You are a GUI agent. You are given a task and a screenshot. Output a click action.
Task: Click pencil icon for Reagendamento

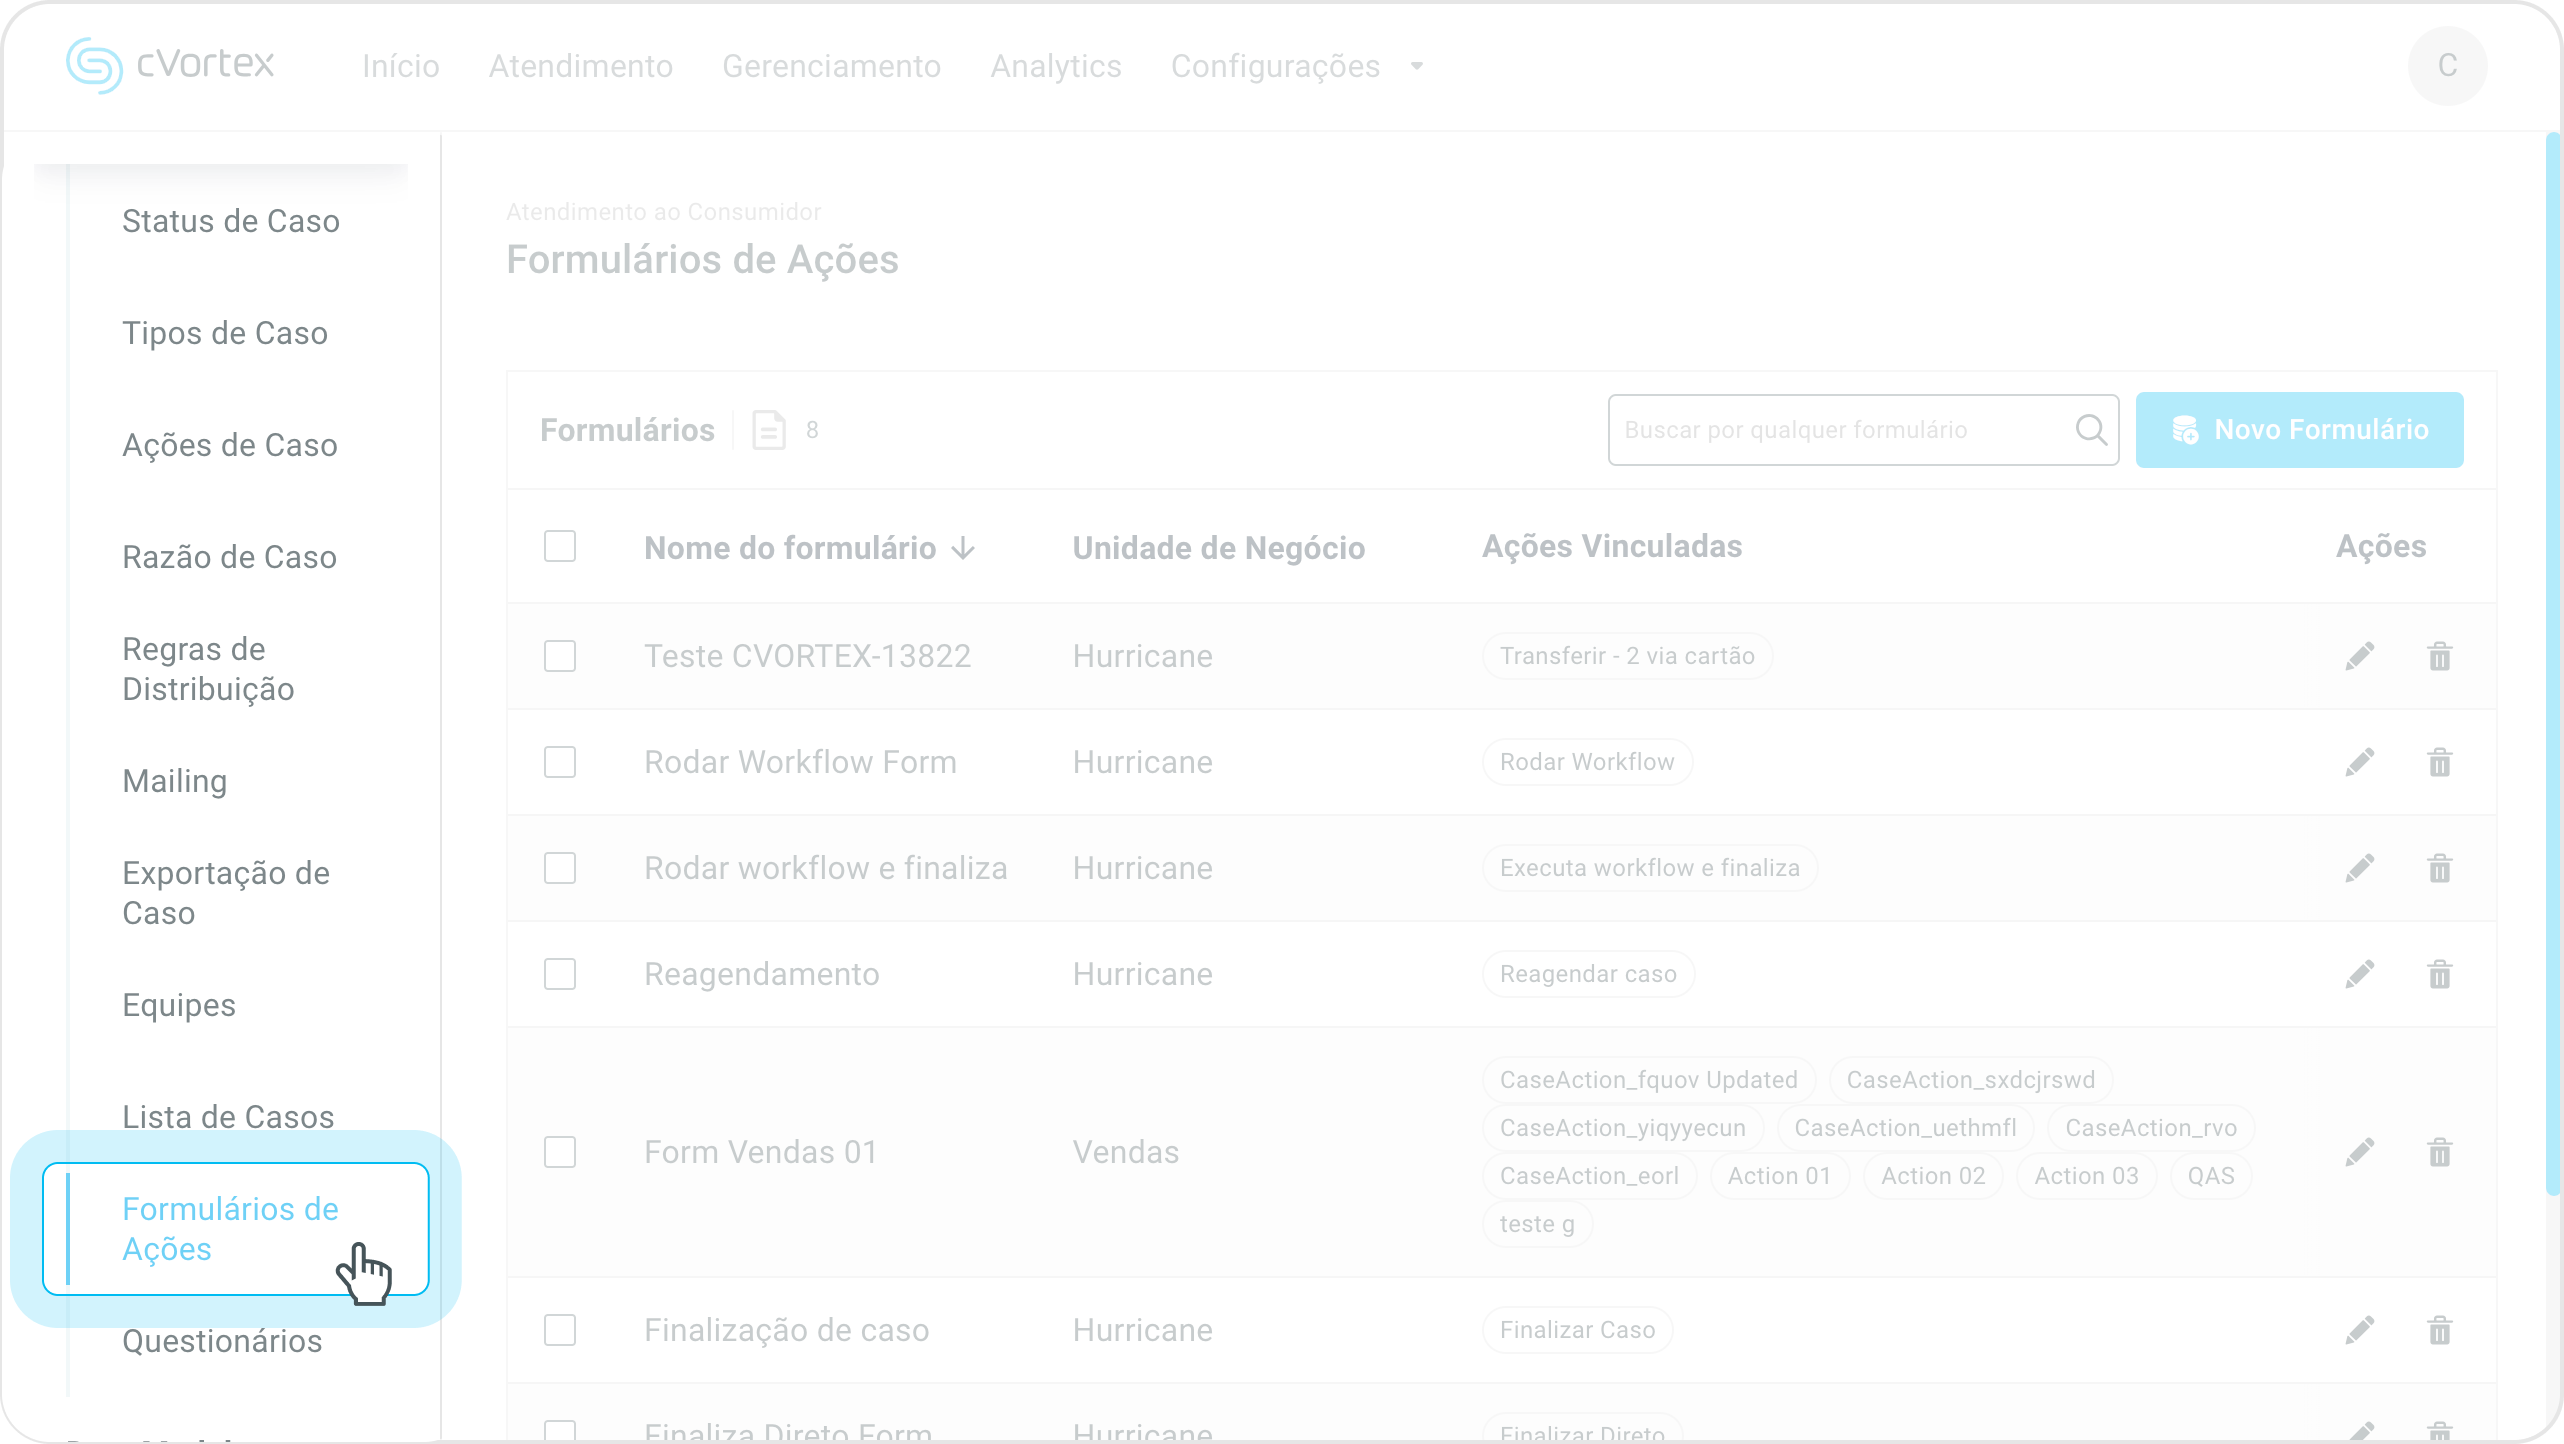click(x=2359, y=975)
